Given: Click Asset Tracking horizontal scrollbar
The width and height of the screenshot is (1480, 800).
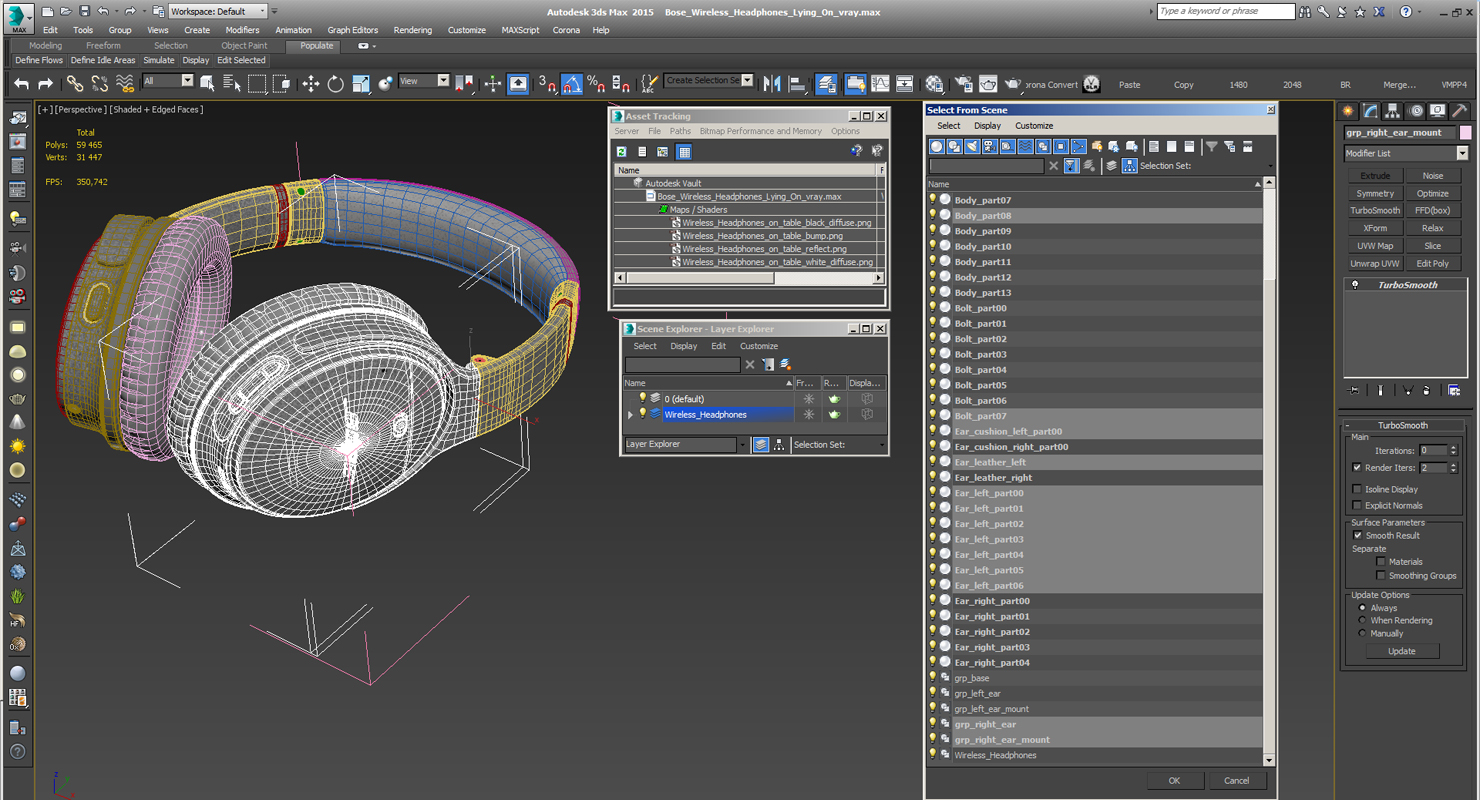Looking at the screenshot, I should tap(749, 278).
